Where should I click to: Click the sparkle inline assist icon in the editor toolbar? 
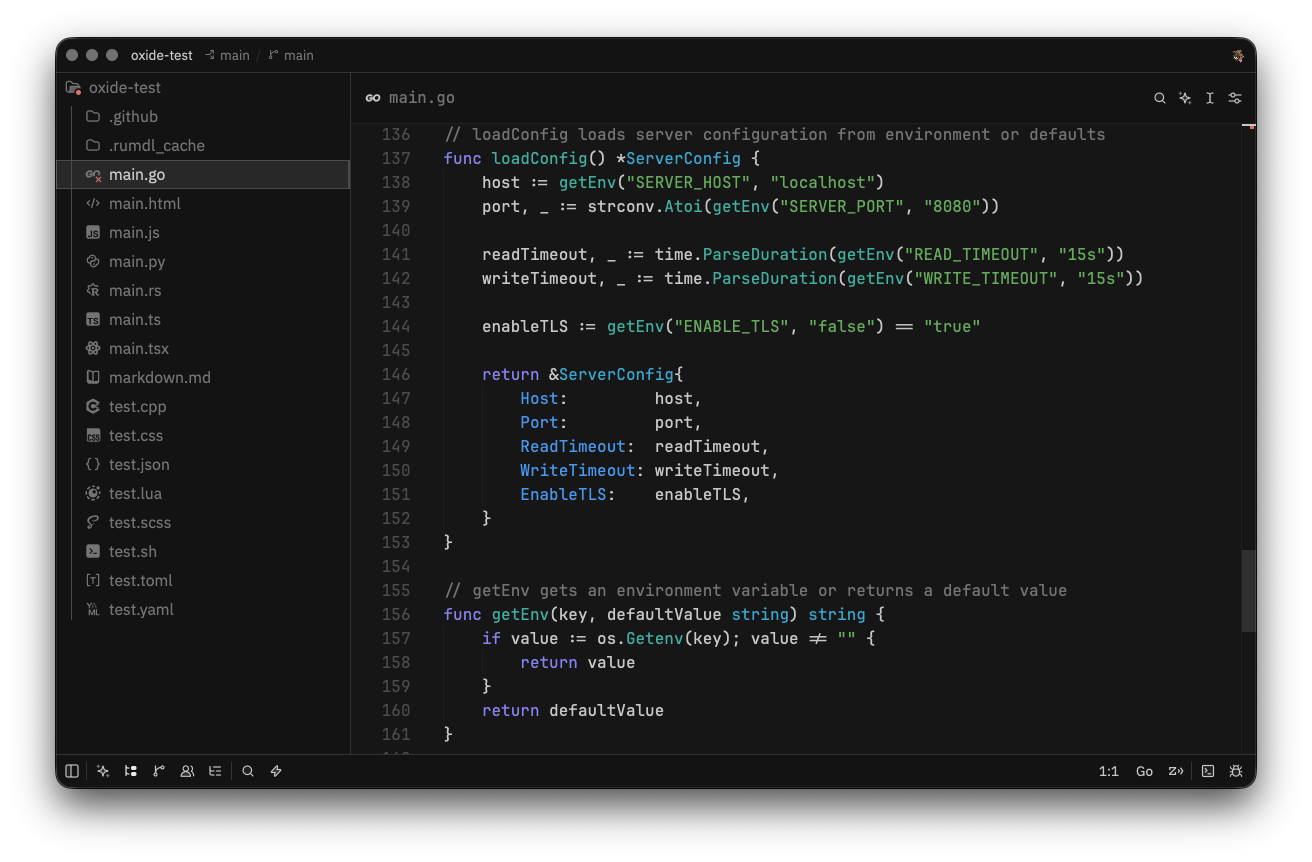pyautogui.click(x=1185, y=98)
